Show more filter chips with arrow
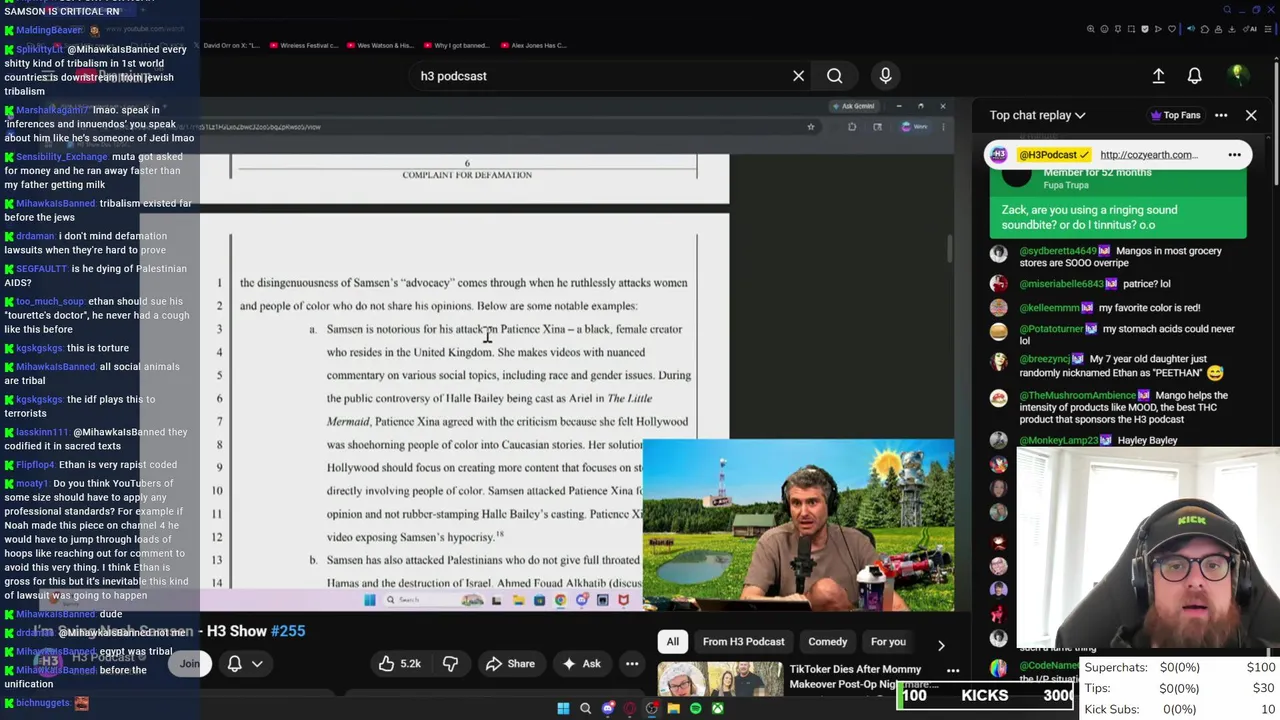This screenshot has width=1280, height=720. [x=940, y=645]
